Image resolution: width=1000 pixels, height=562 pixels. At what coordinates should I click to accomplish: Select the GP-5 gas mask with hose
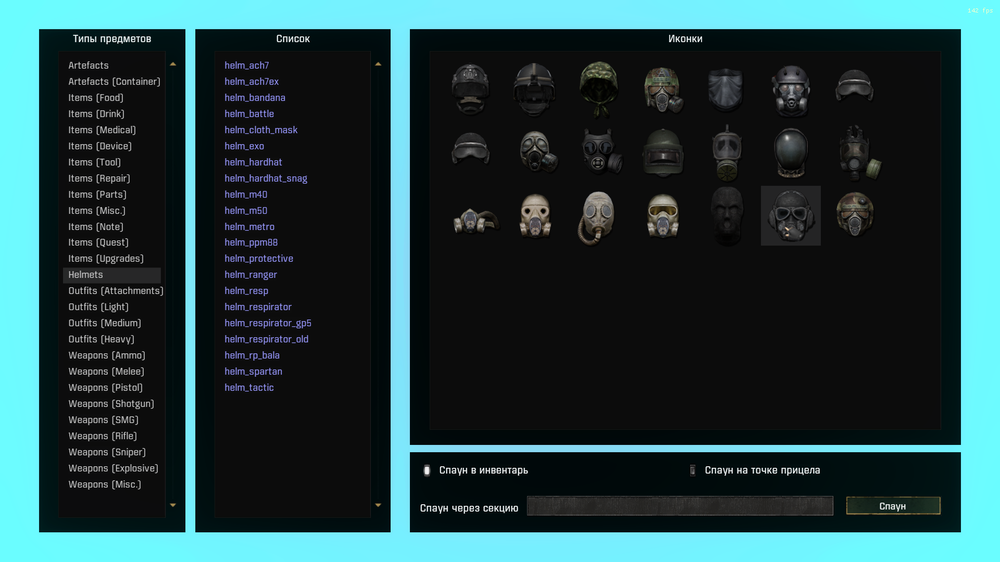click(597, 217)
